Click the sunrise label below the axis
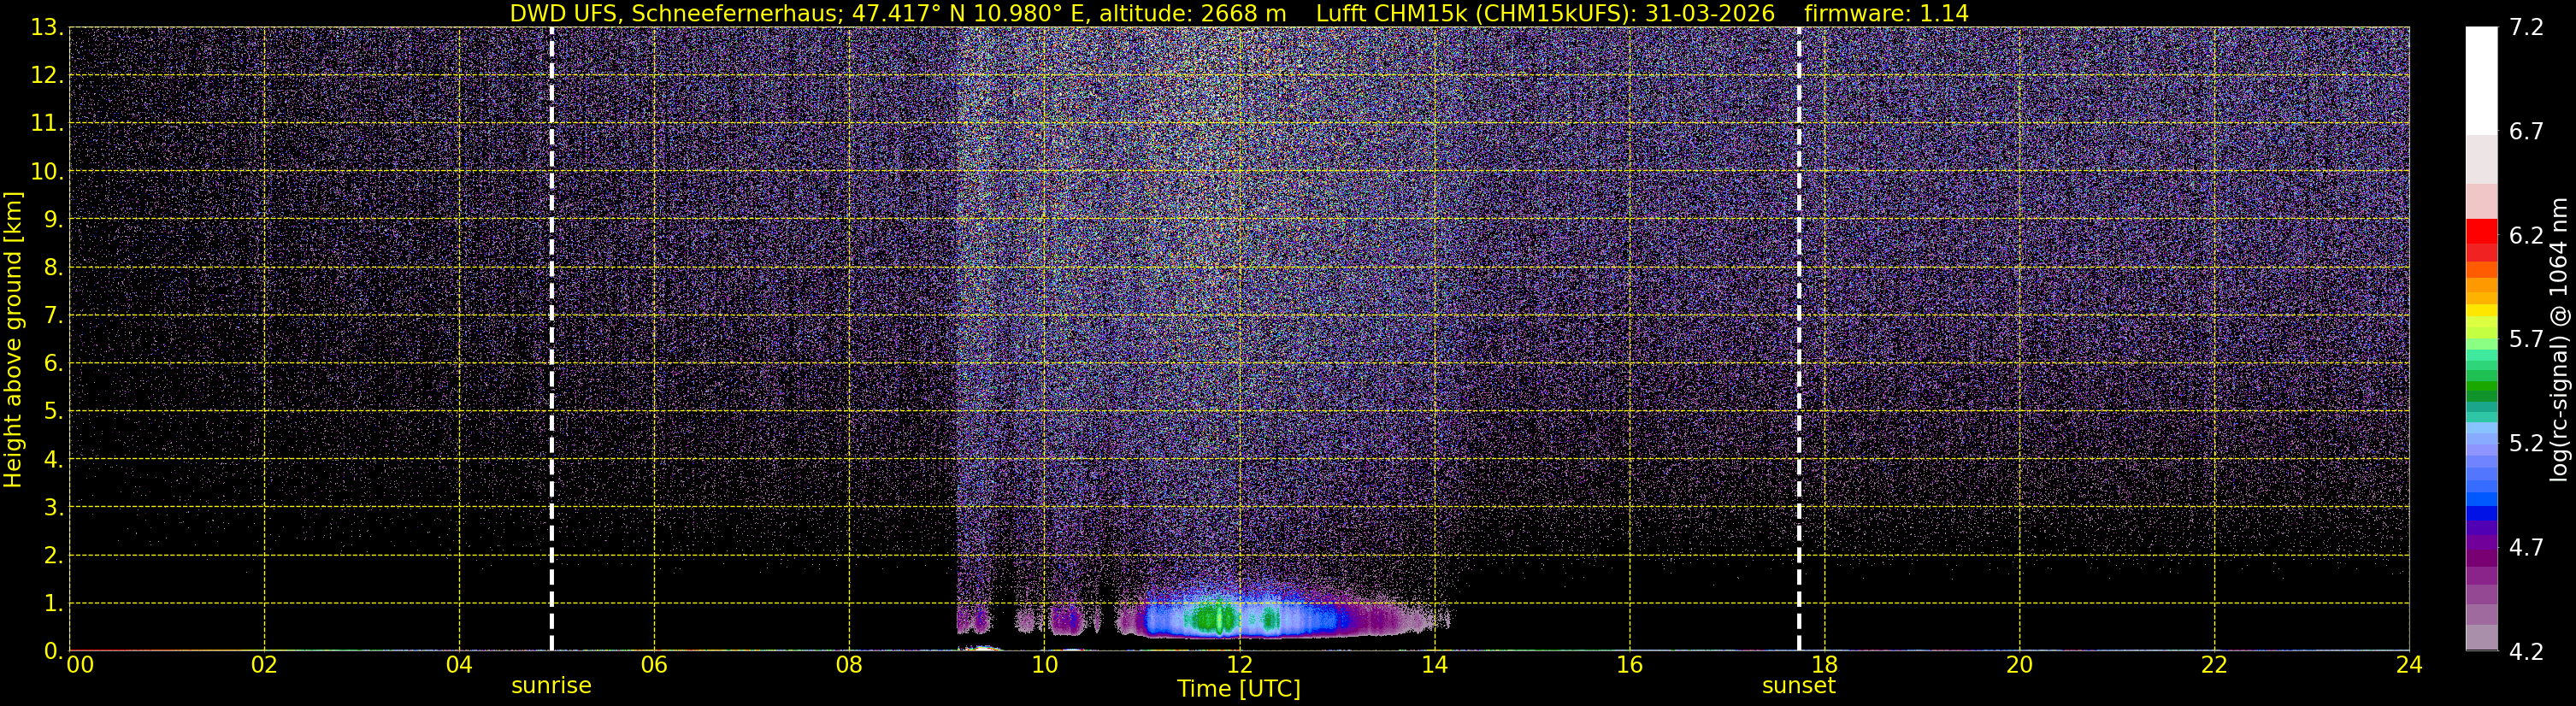Screen dimensions: 2576x706 point(551,686)
